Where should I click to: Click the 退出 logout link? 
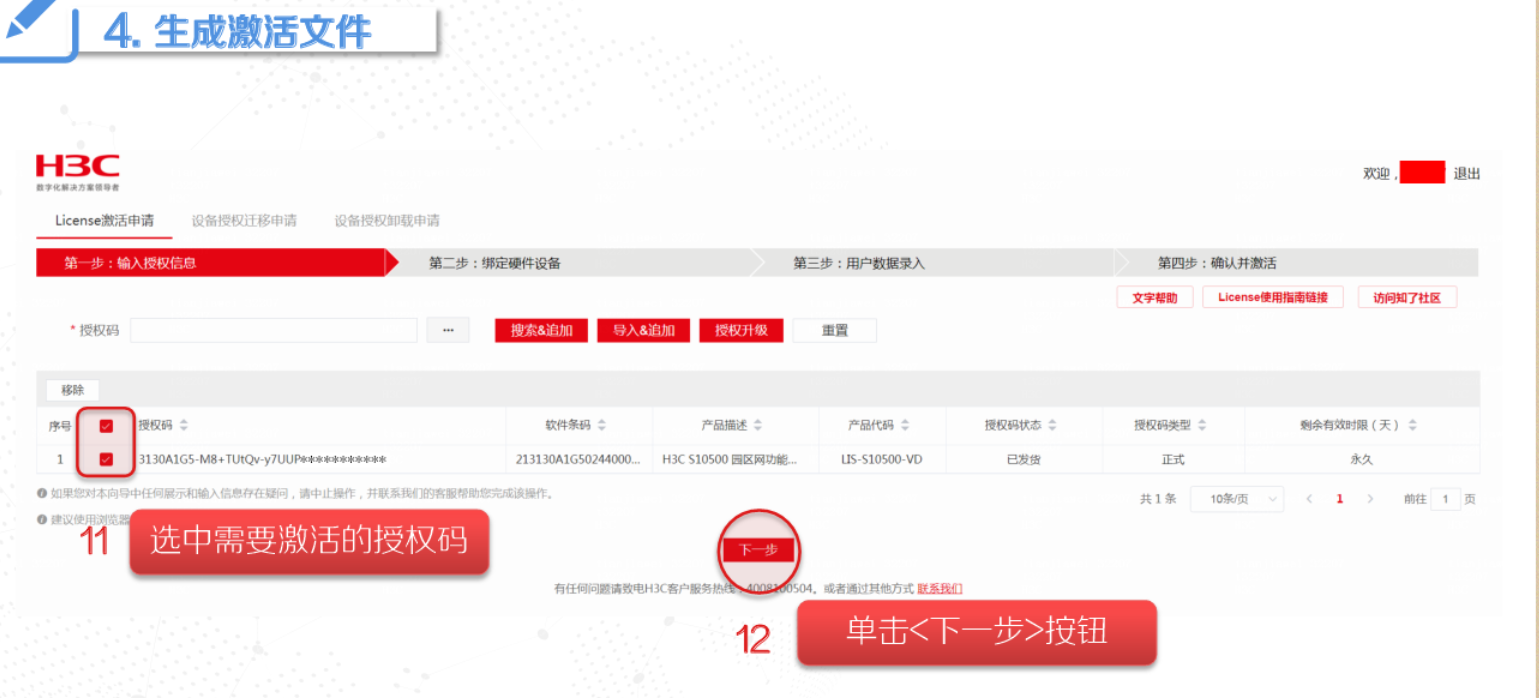[x=1466, y=174]
